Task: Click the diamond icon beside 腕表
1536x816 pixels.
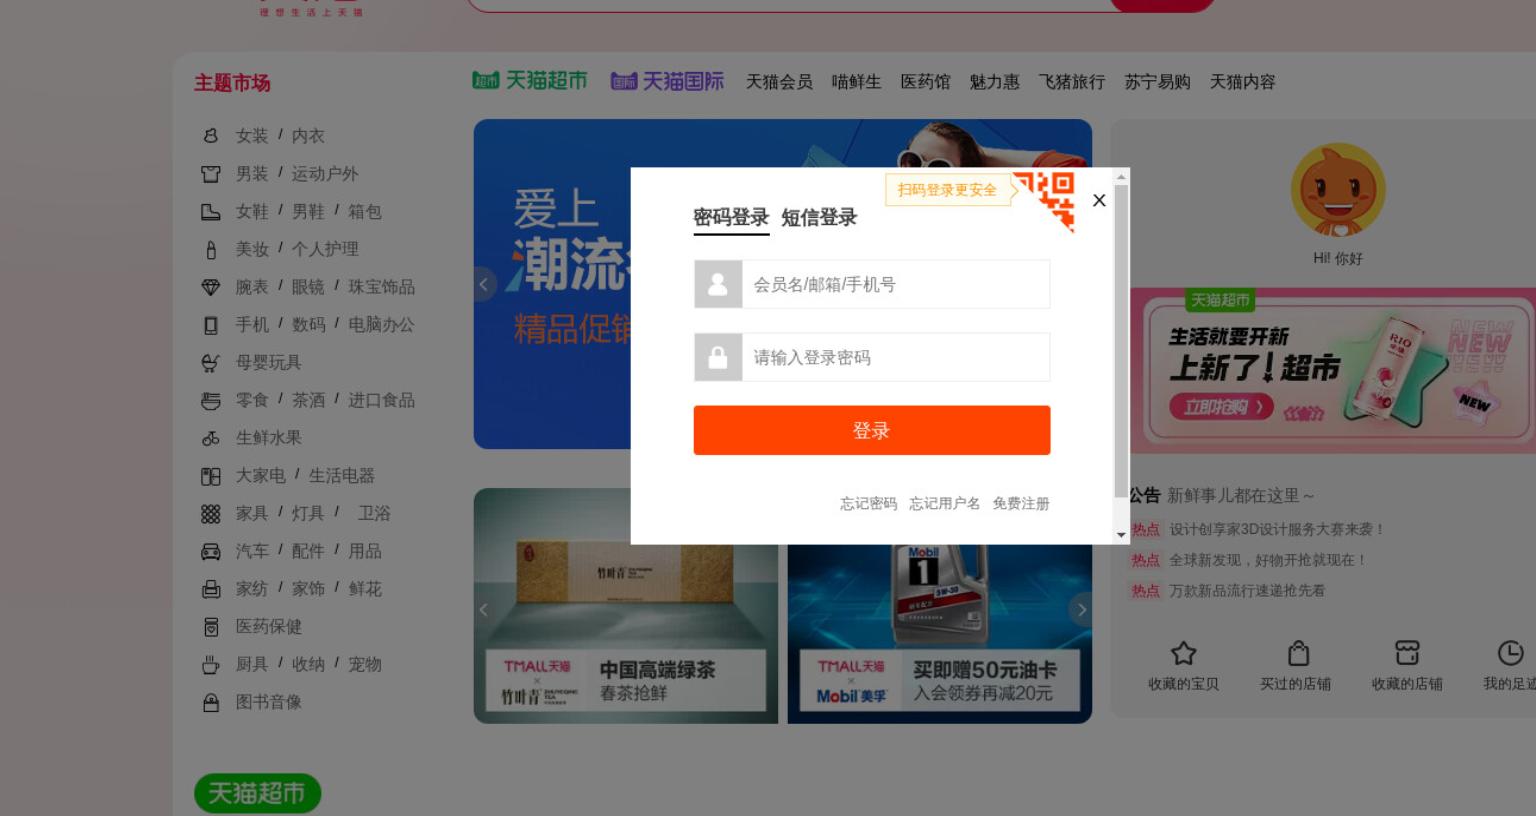Action: (211, 287)
